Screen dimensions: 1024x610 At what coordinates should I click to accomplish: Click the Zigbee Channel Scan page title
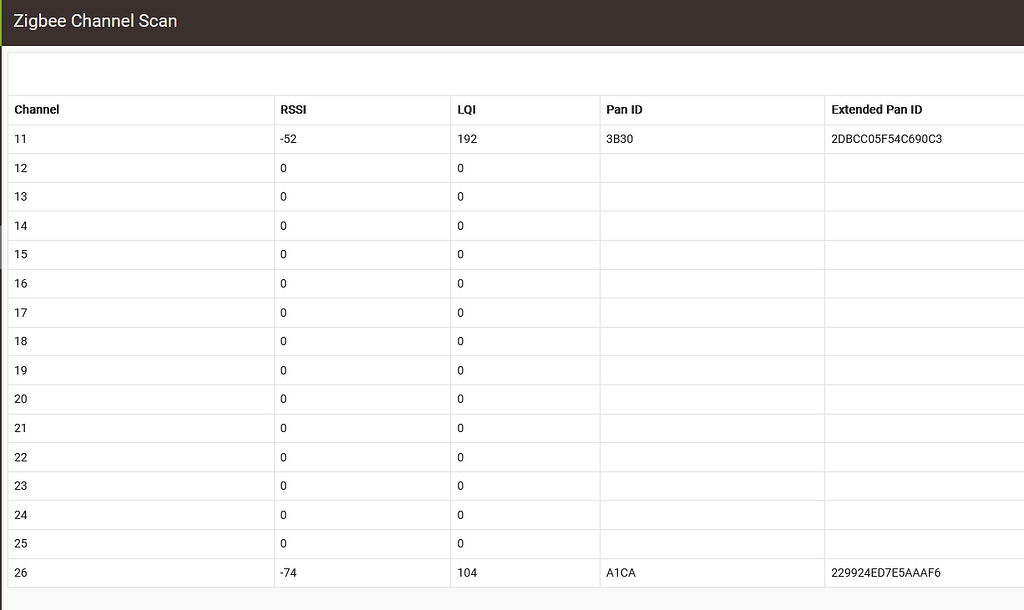[95, 21]
